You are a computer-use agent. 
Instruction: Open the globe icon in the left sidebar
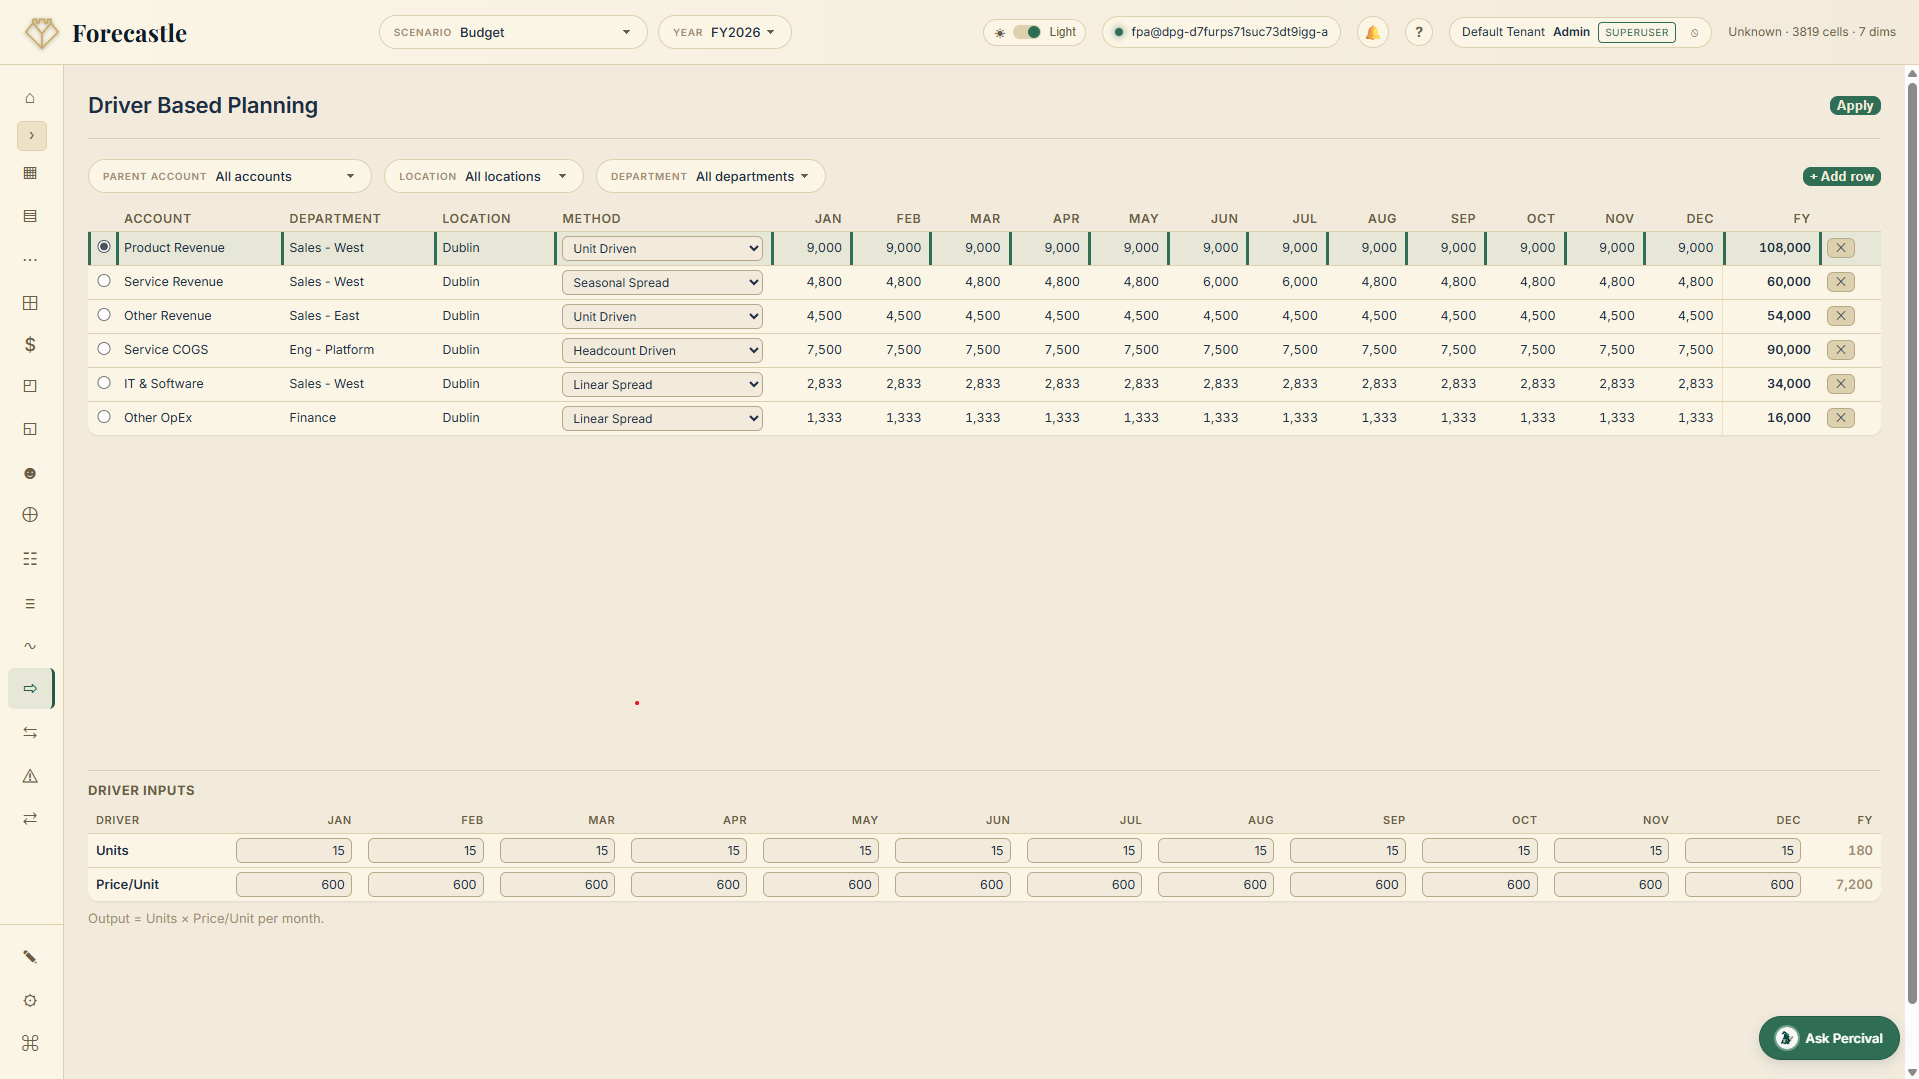tap(30, 515)
